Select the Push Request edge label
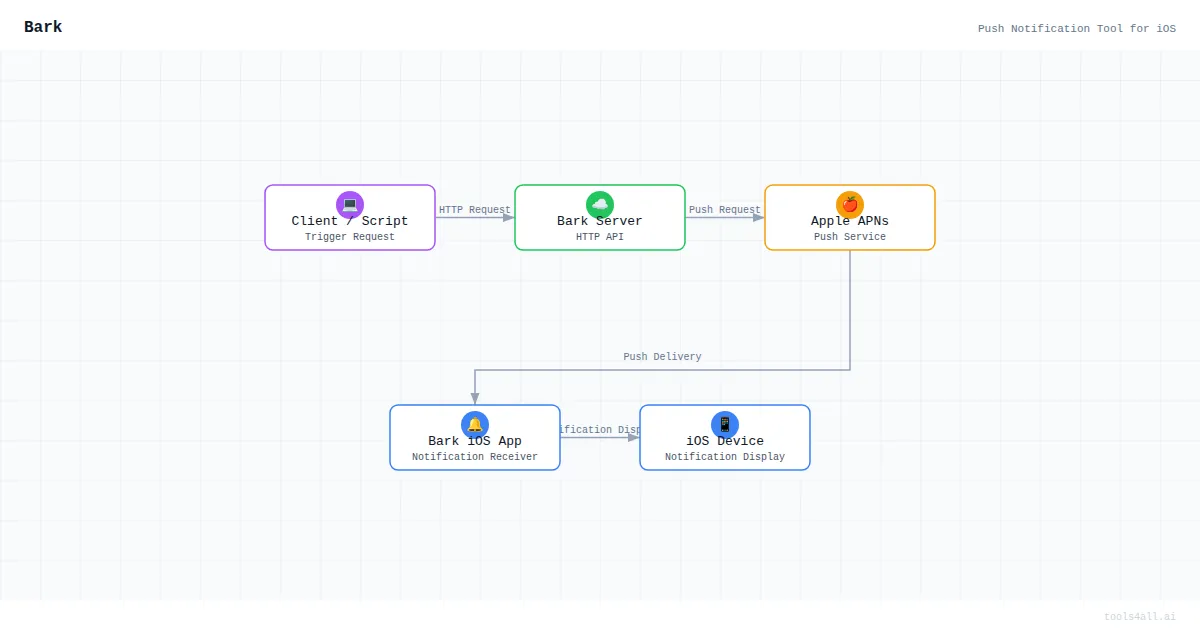This screenshot has width=1200, height=630. tap(725, 210)
